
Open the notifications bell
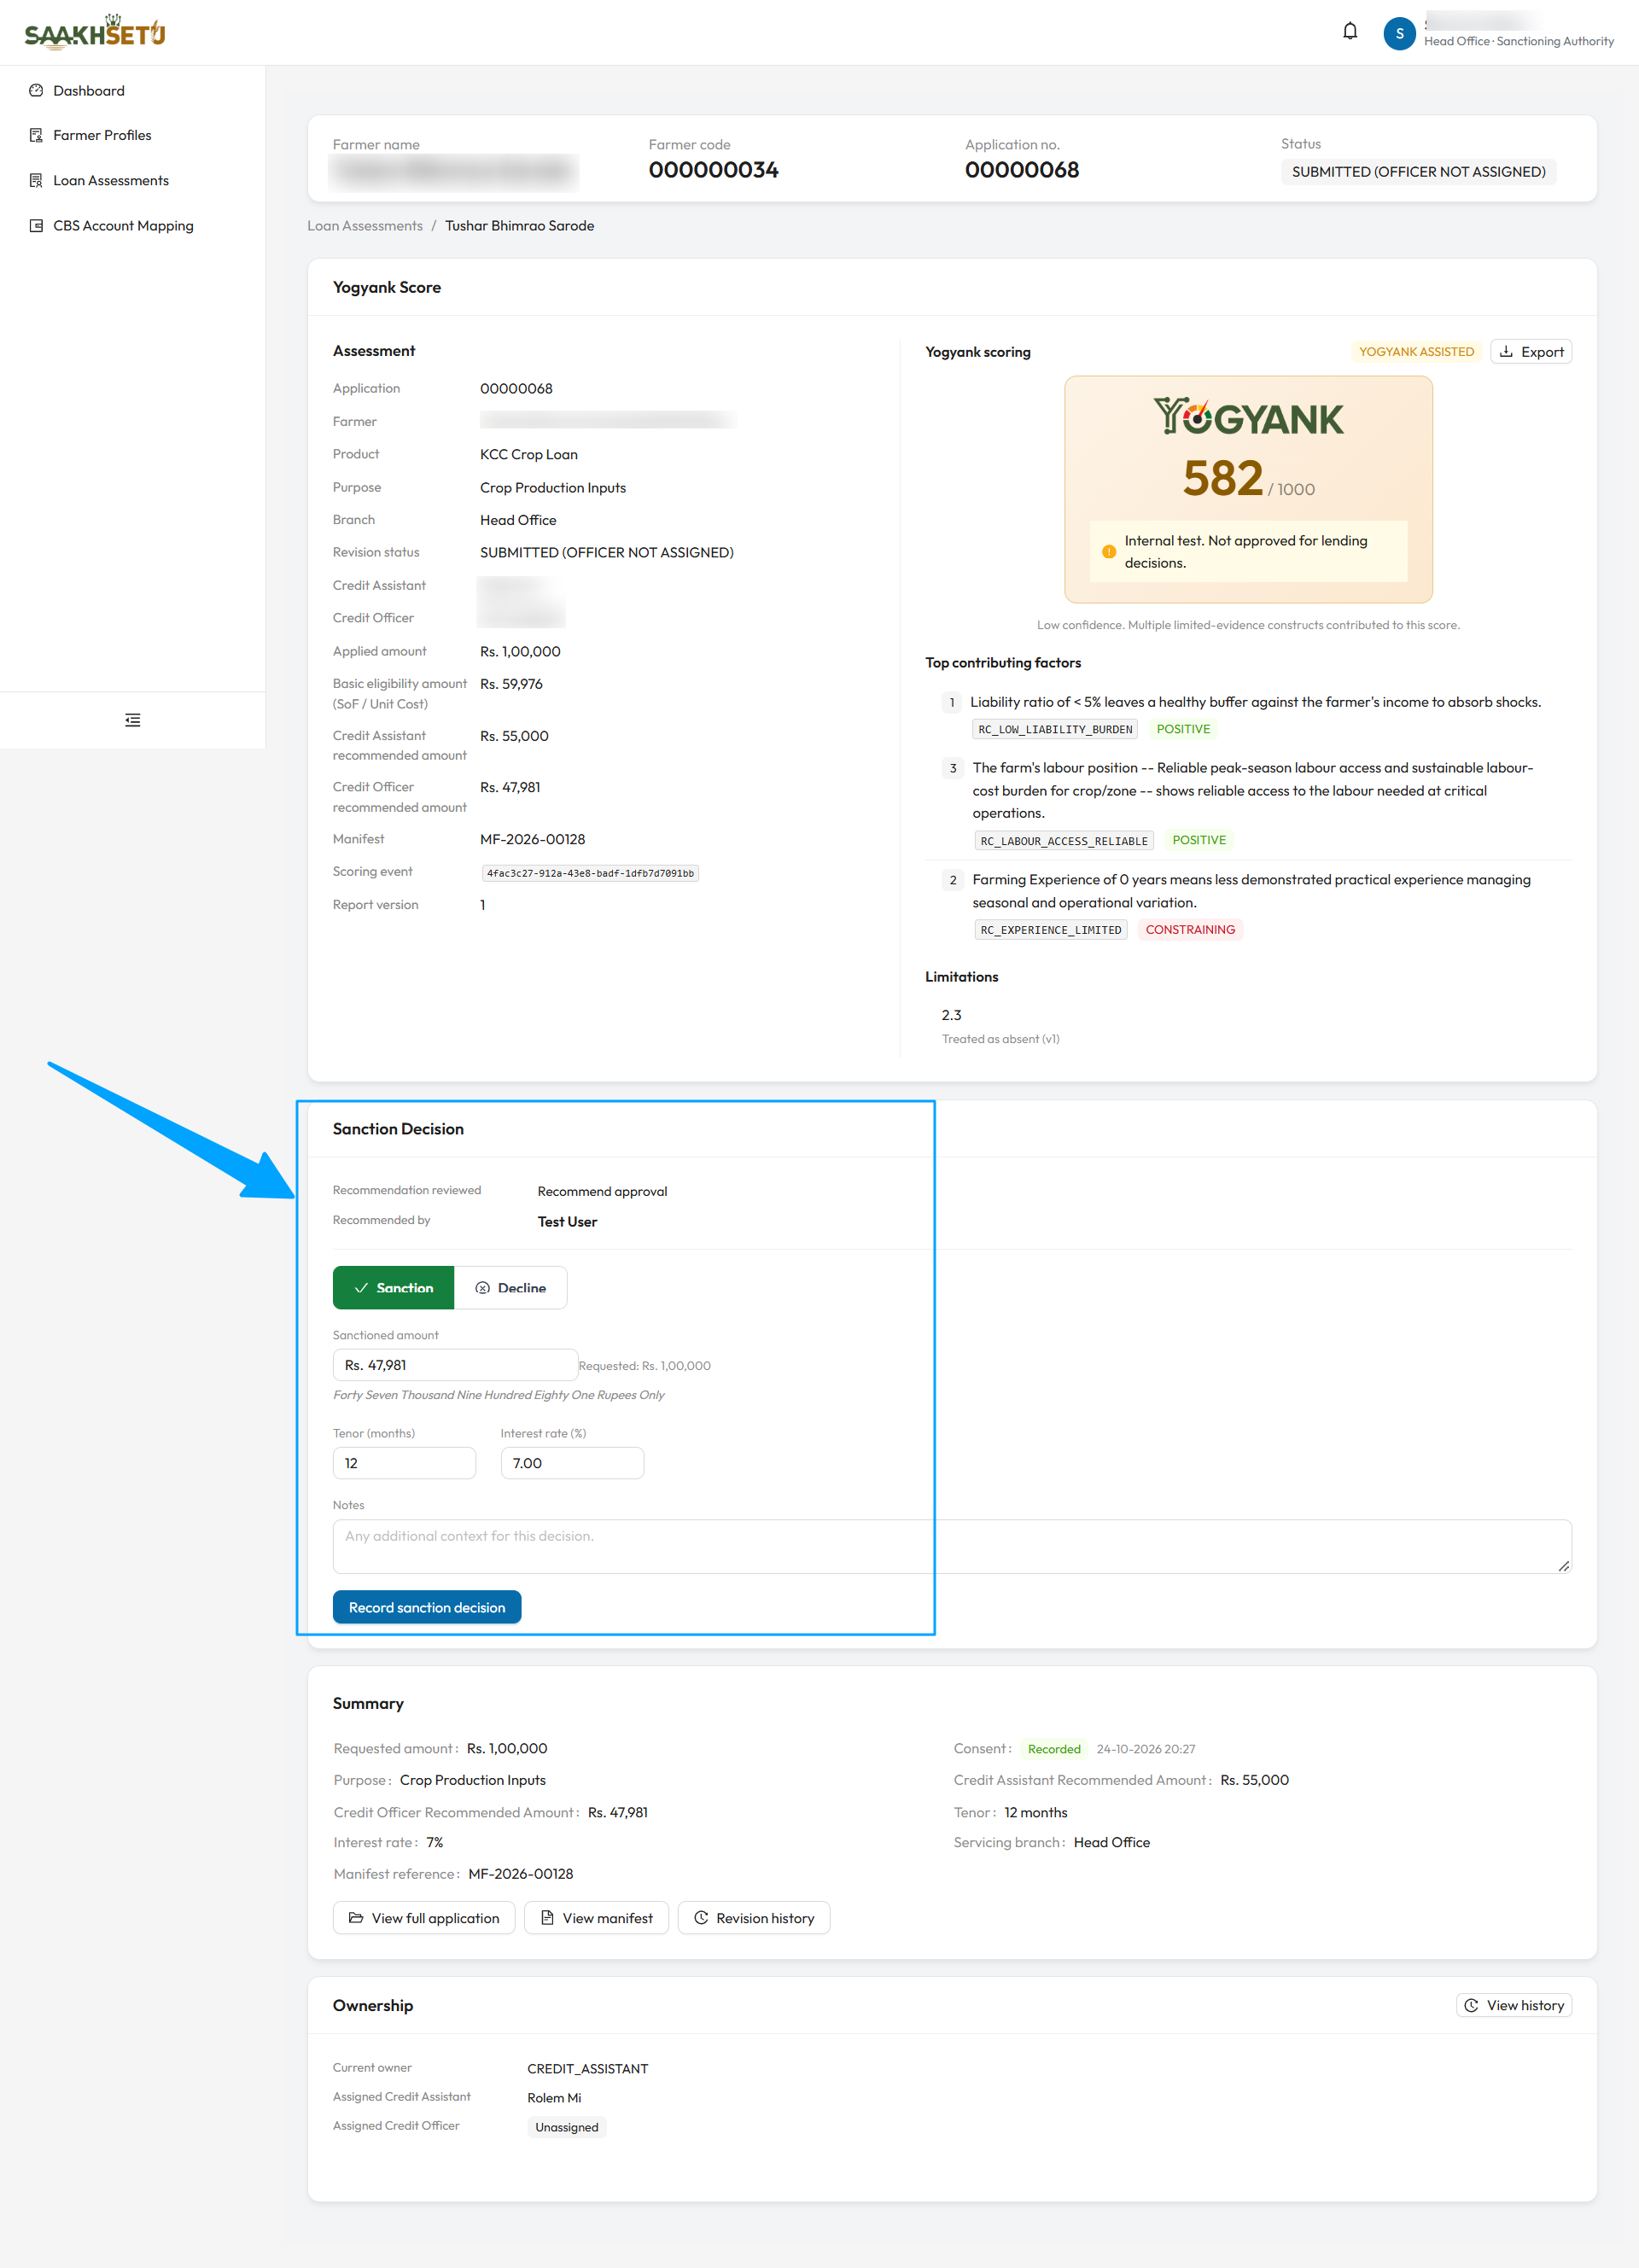(1350, 32)
